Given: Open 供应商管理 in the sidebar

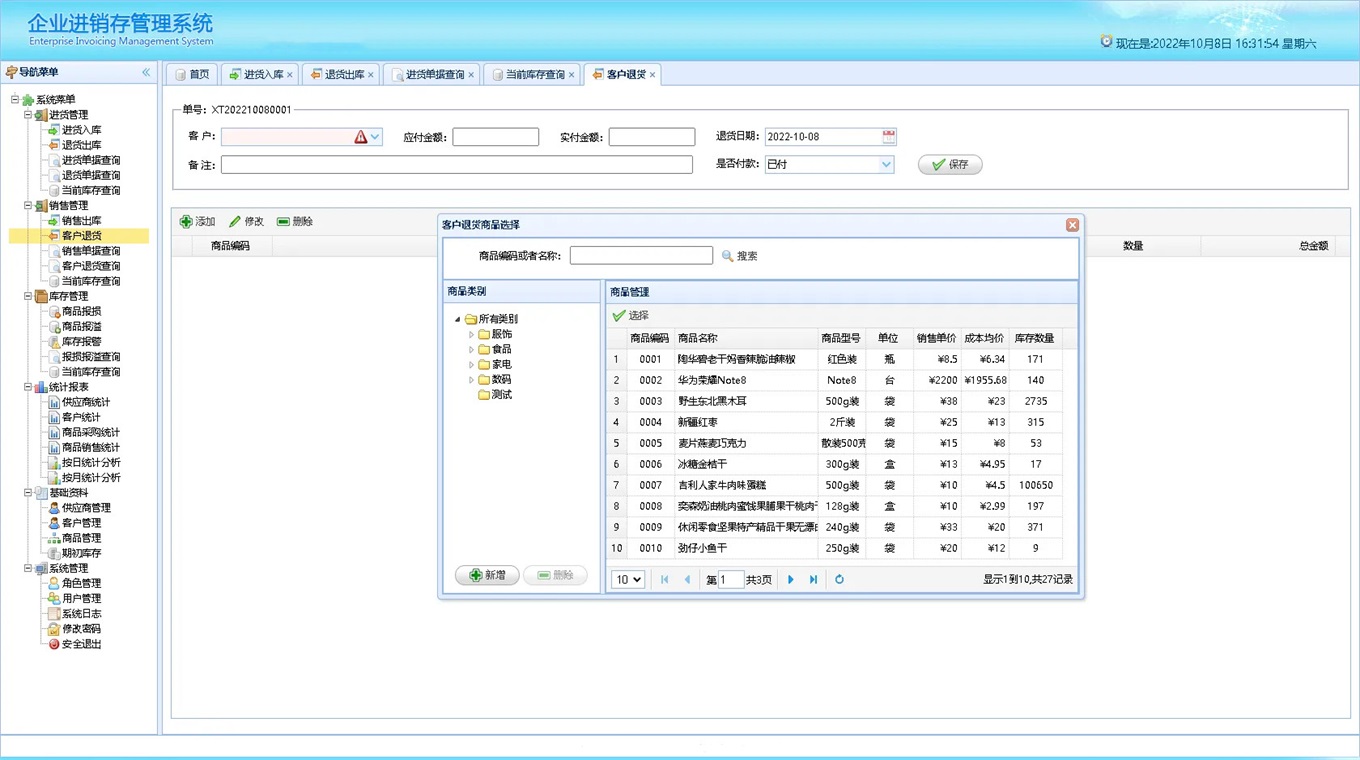Looking at the screenshot, I should [86, 508].
